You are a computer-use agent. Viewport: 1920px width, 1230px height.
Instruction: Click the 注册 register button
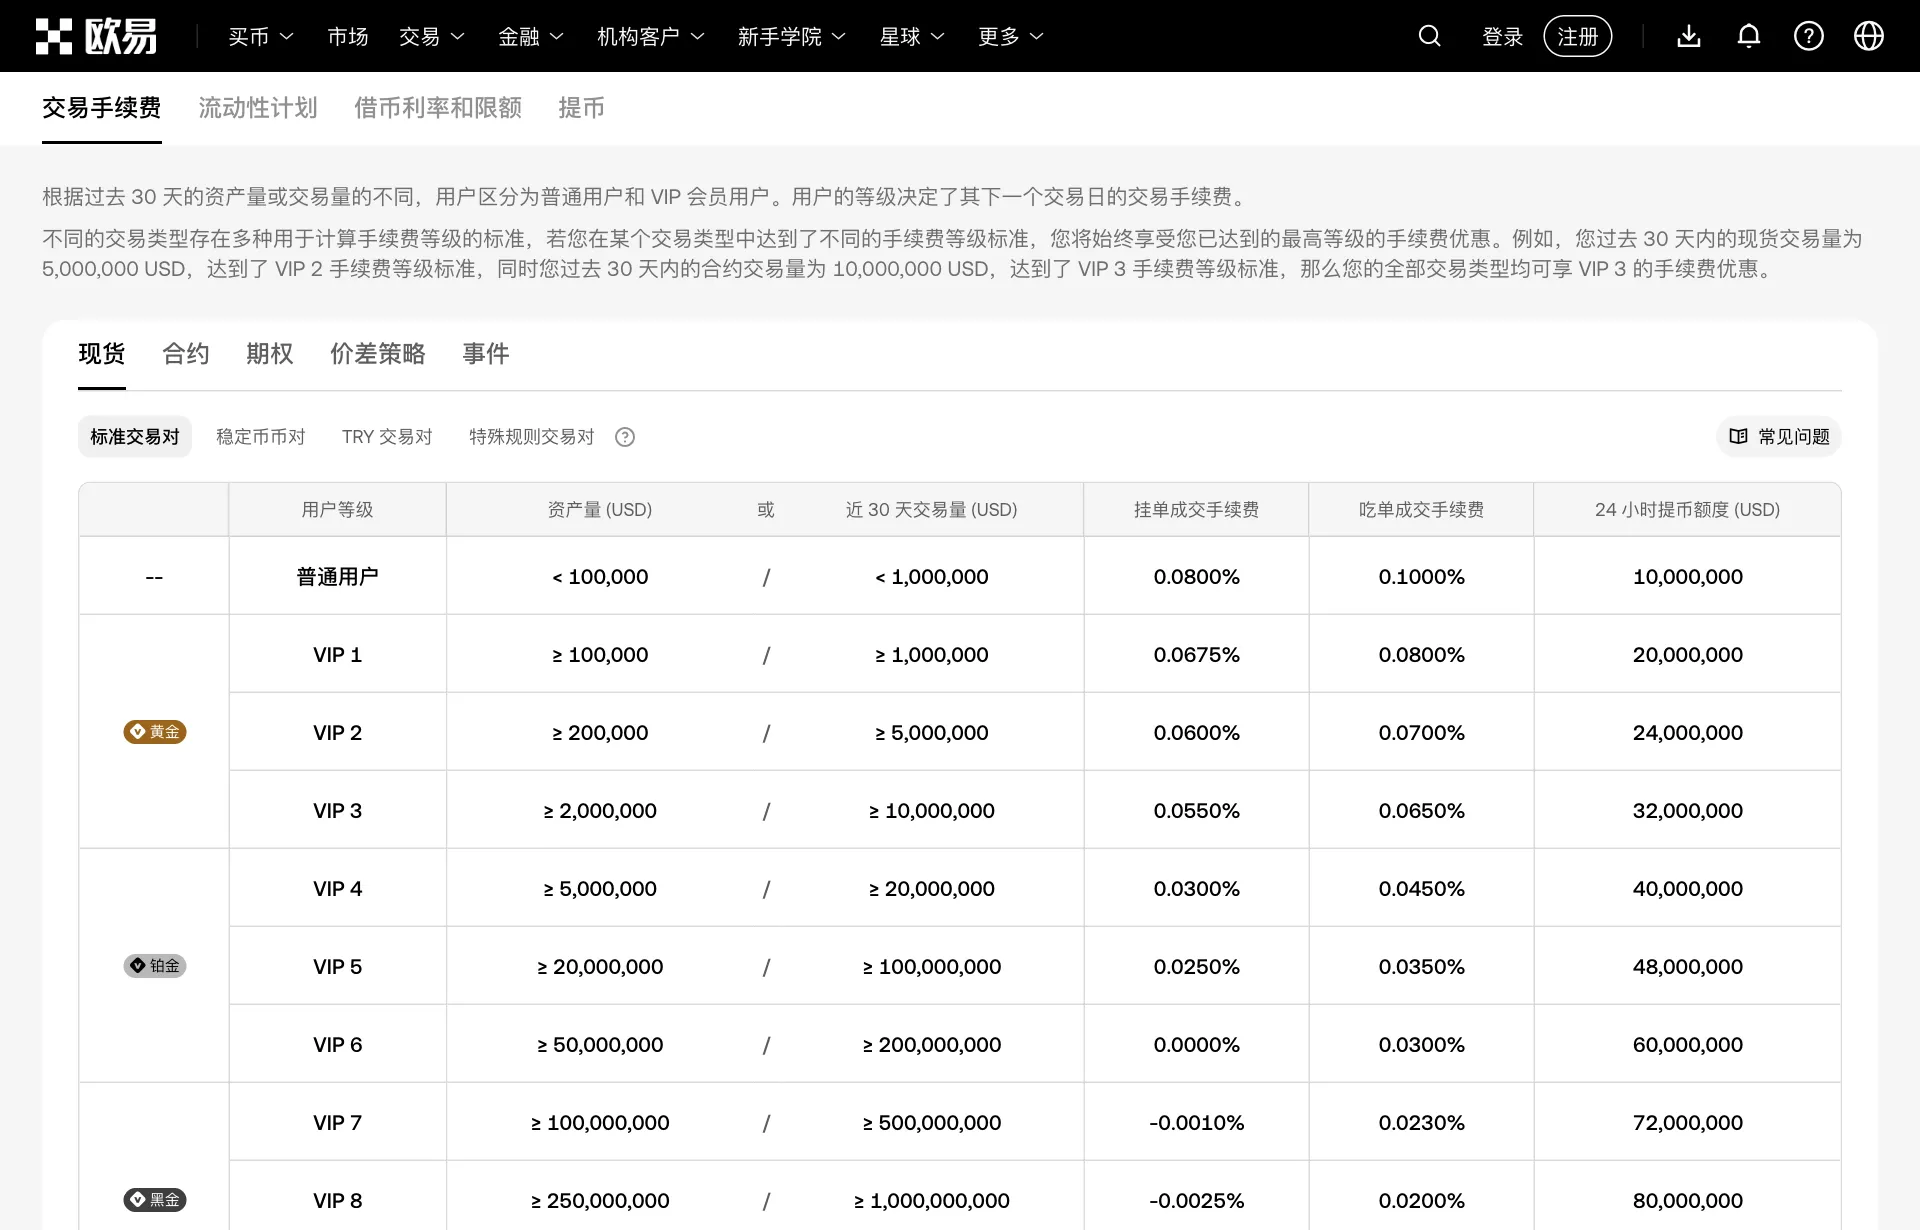tap(1578, 36)
